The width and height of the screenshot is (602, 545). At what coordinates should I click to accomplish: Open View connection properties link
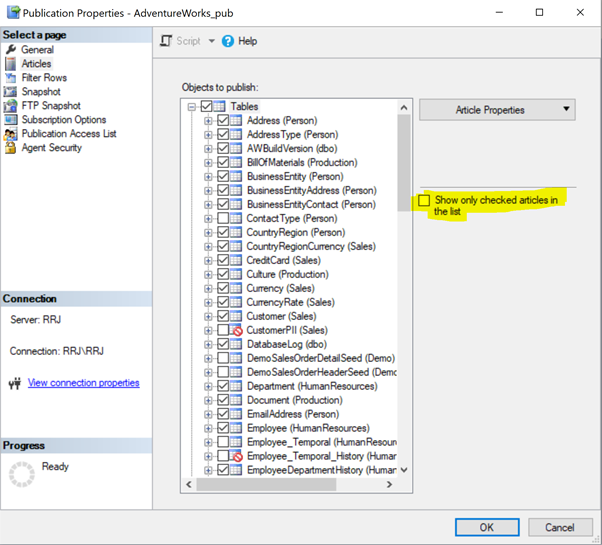(x=83, y=383)
